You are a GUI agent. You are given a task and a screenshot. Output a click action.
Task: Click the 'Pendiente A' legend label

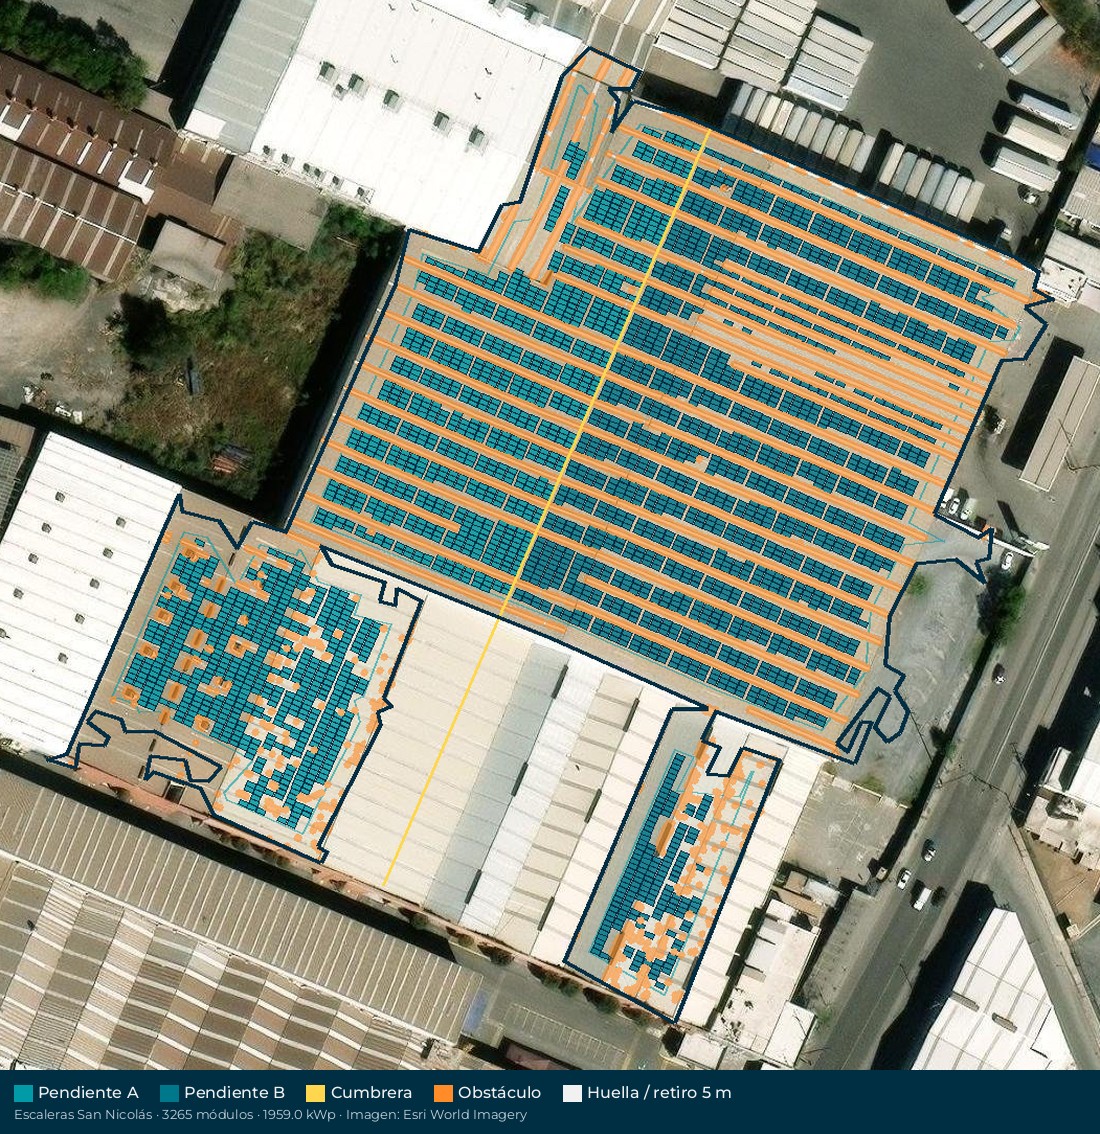coord(88,1093)
